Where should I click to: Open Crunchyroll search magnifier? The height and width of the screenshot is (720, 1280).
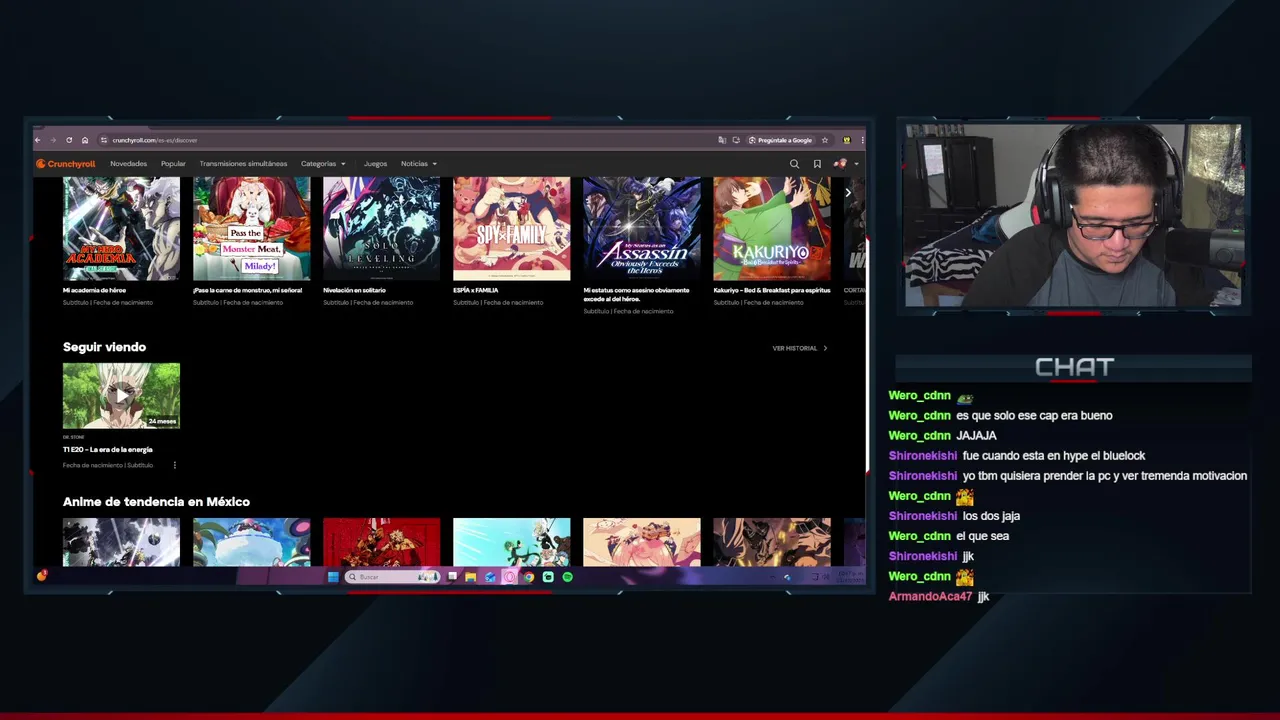point(794,164)
